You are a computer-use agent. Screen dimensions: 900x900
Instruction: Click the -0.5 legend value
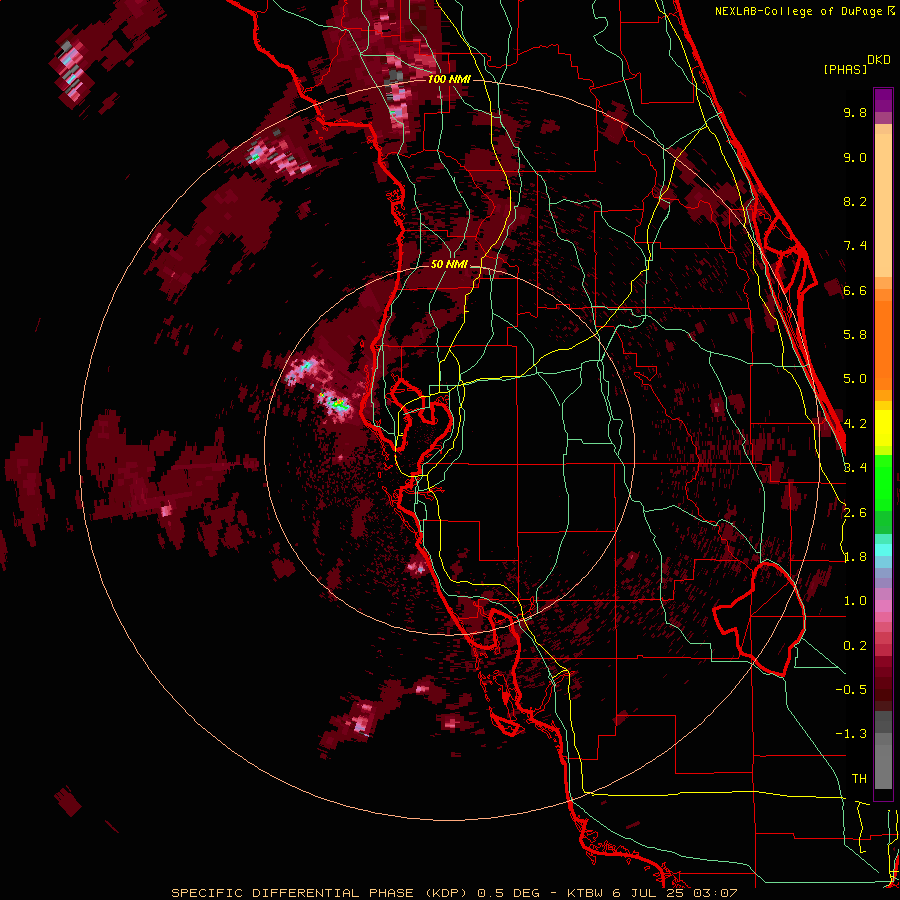(851, 689)
